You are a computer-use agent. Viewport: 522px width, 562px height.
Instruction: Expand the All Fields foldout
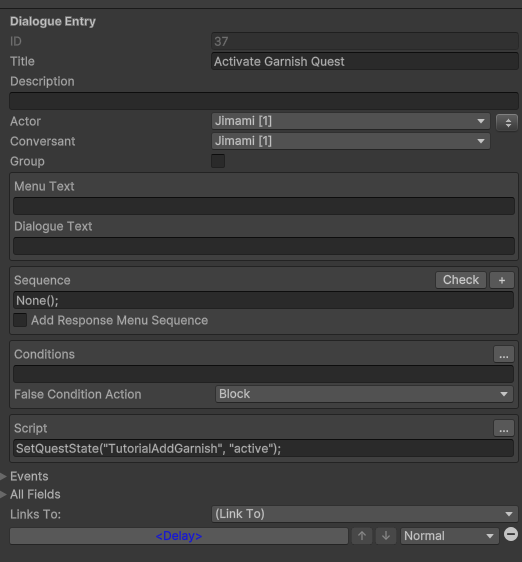[35, 494]
